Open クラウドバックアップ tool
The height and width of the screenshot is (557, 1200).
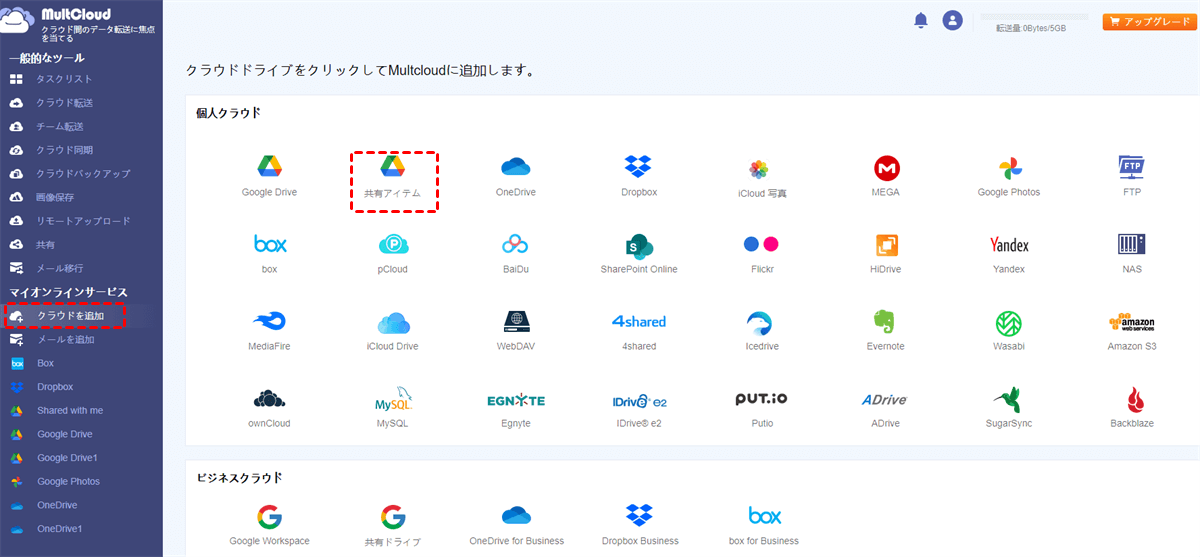(81, 173)
